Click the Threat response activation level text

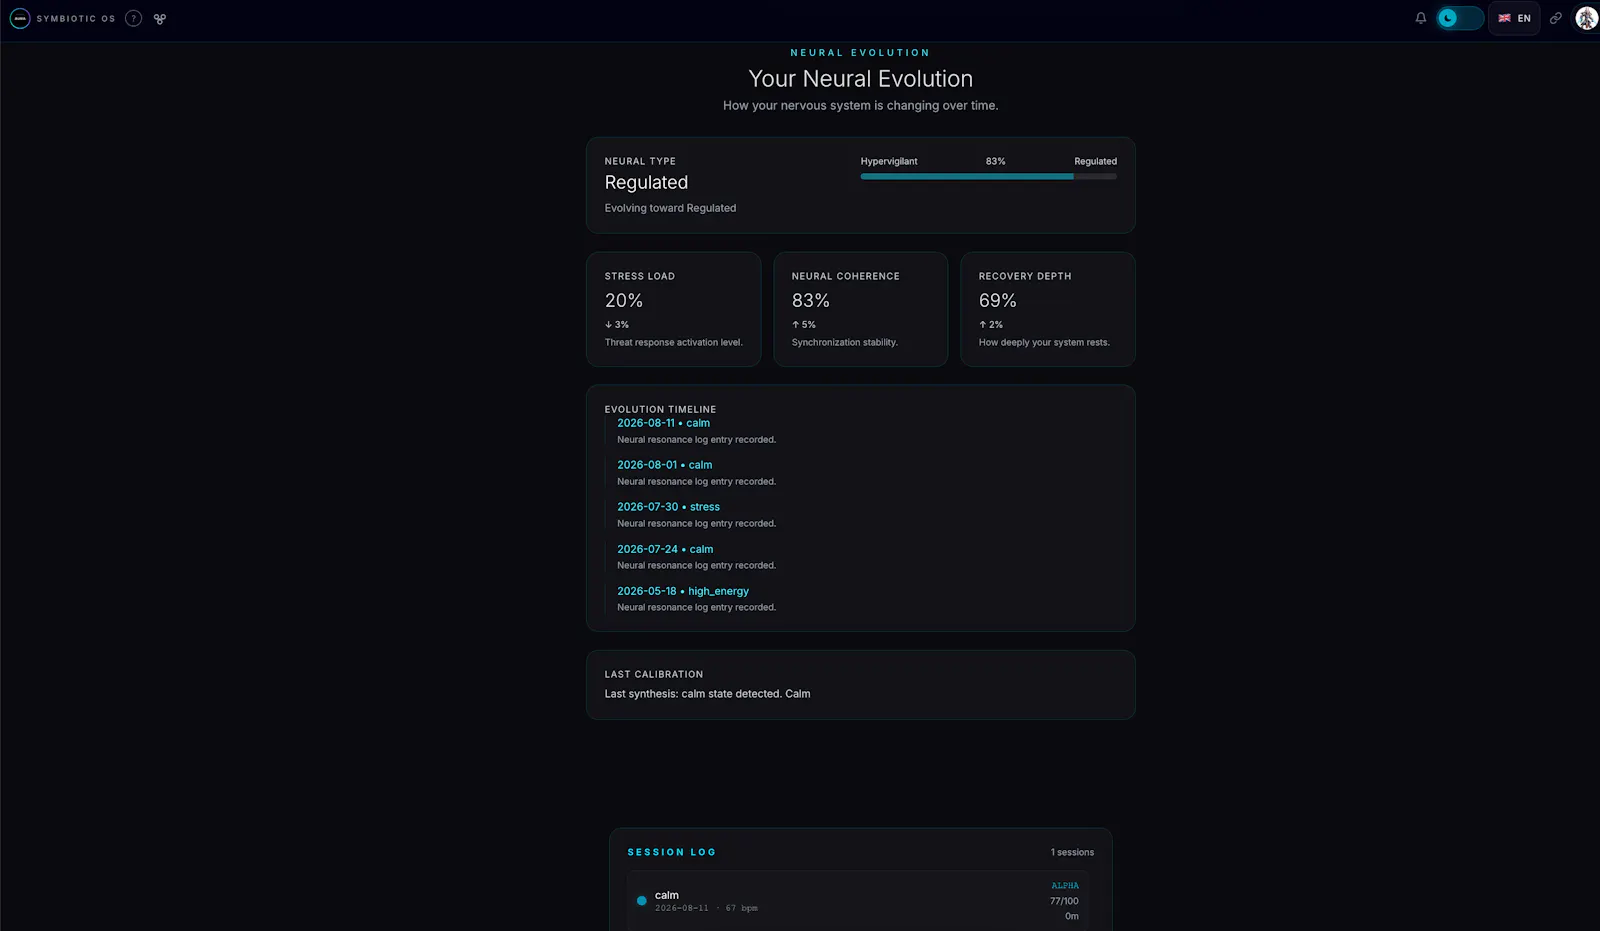pyautogui.click(x=673, y=342)
